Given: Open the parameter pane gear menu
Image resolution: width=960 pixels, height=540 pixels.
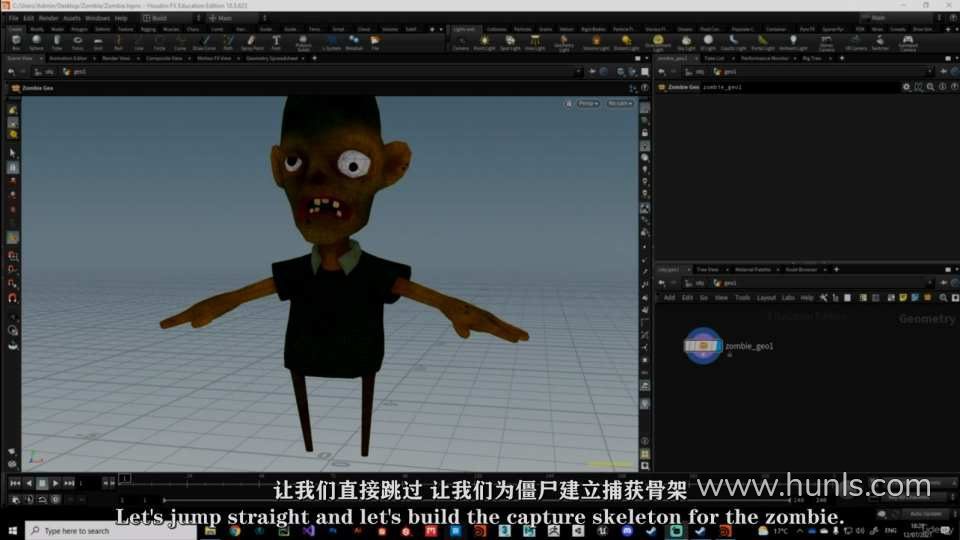Looking at the screenshot, I should [x=906, y=87].
